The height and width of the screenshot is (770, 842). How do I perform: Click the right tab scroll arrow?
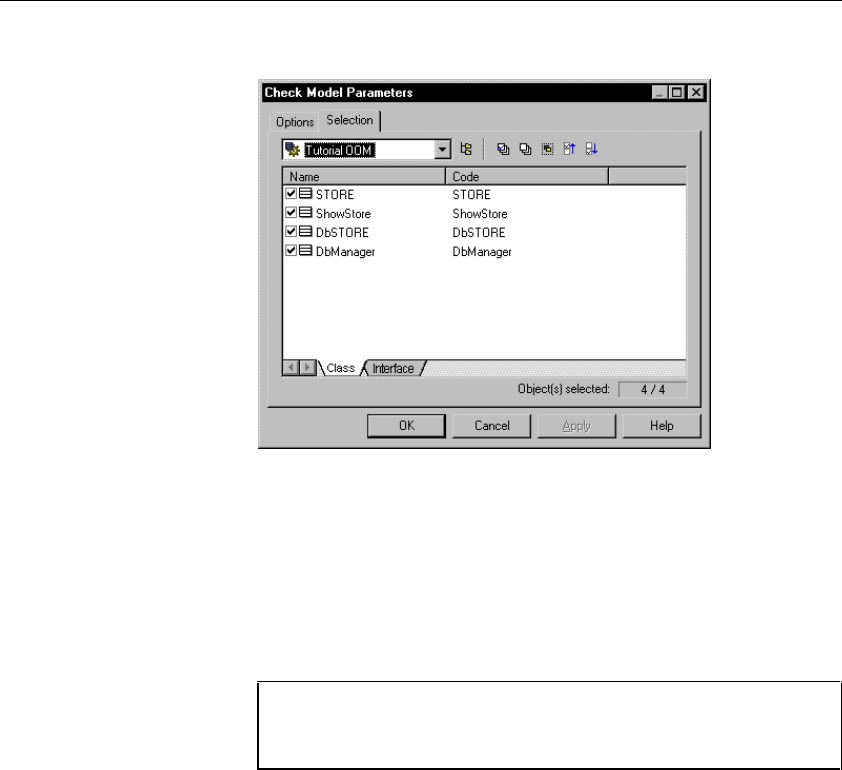click(x=307, y=368)
